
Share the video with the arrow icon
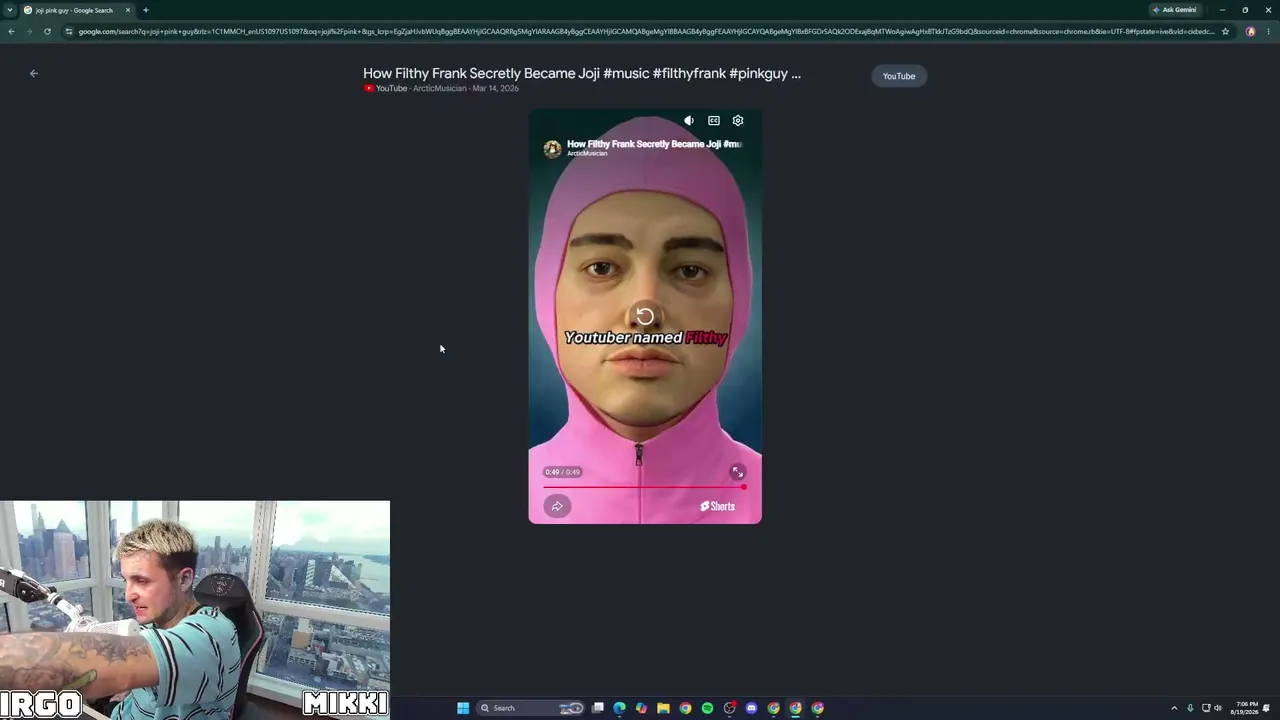point(557,506)
